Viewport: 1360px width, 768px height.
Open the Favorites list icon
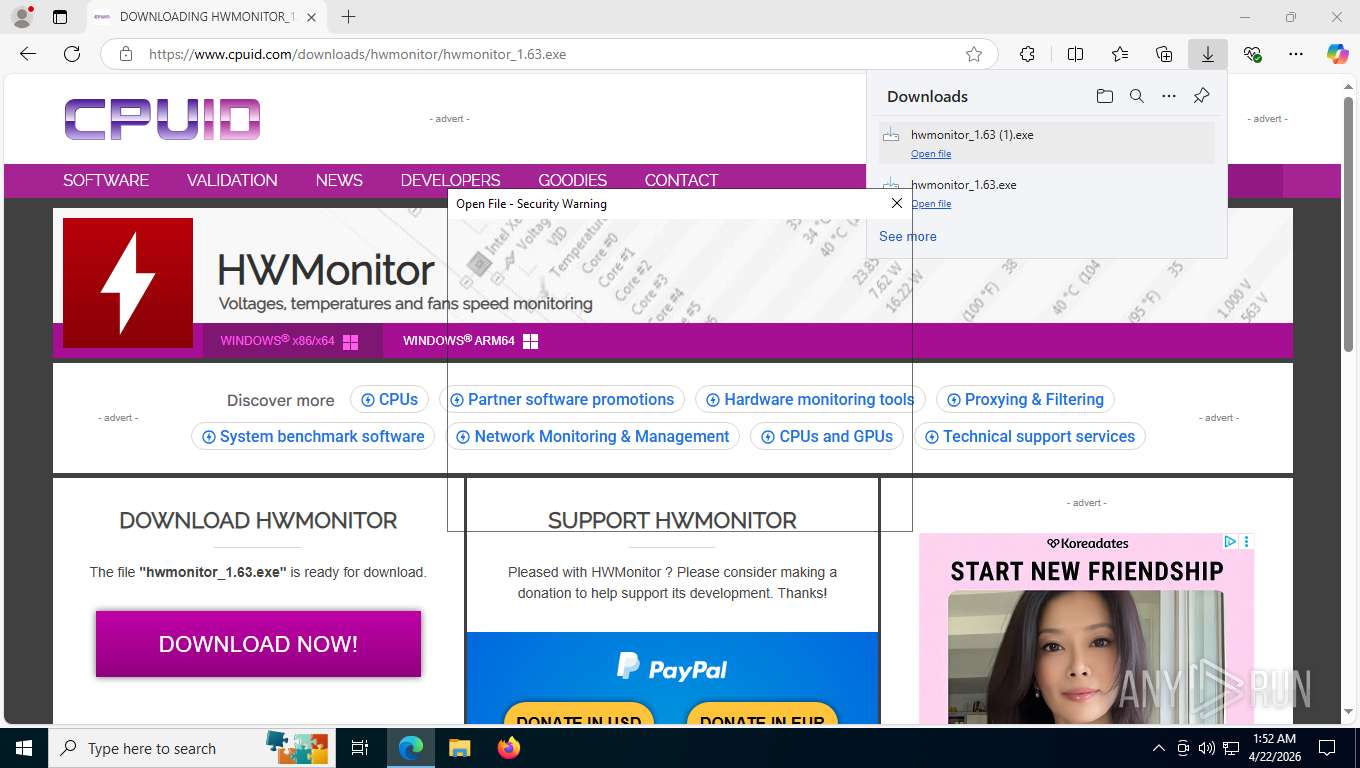[1120, 54]
